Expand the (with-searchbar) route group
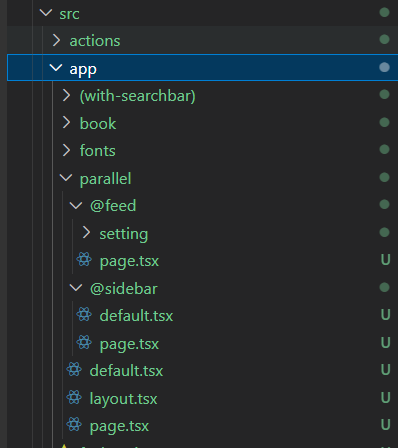This screenshot has height=448, width=398. (66, 95)
